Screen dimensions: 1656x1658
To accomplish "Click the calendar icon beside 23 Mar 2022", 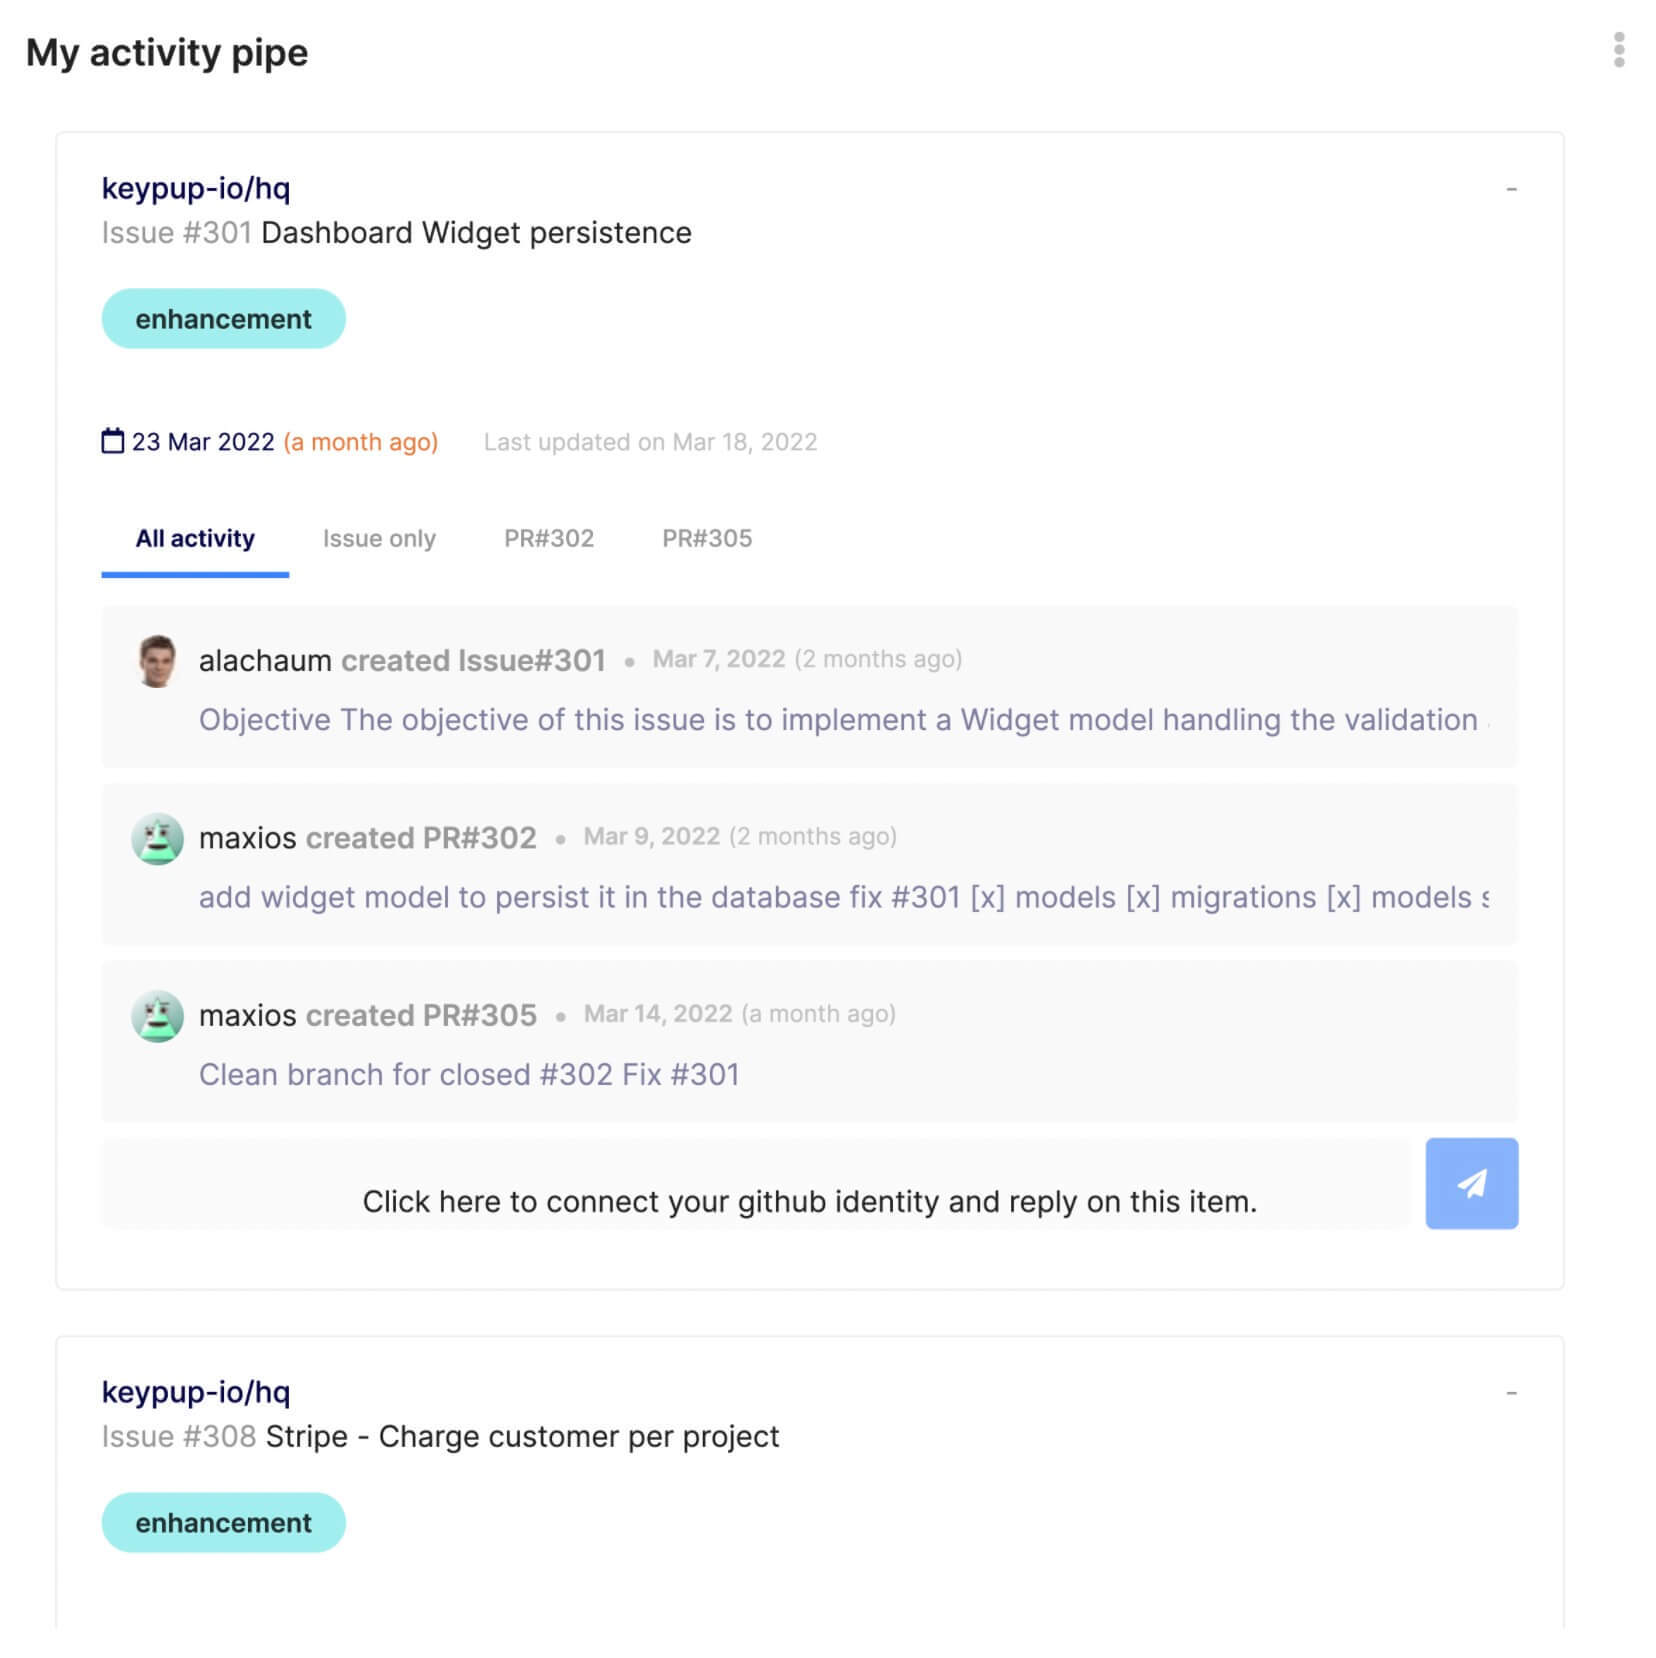I will coord(113,441).
